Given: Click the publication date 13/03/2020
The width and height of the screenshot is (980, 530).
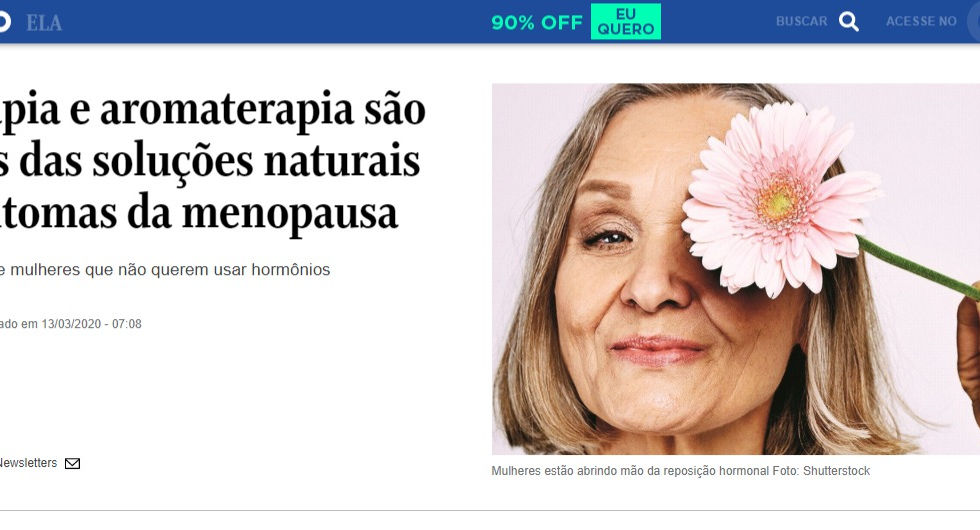Looking at the screenshot, I should click(x=71, y=324).
